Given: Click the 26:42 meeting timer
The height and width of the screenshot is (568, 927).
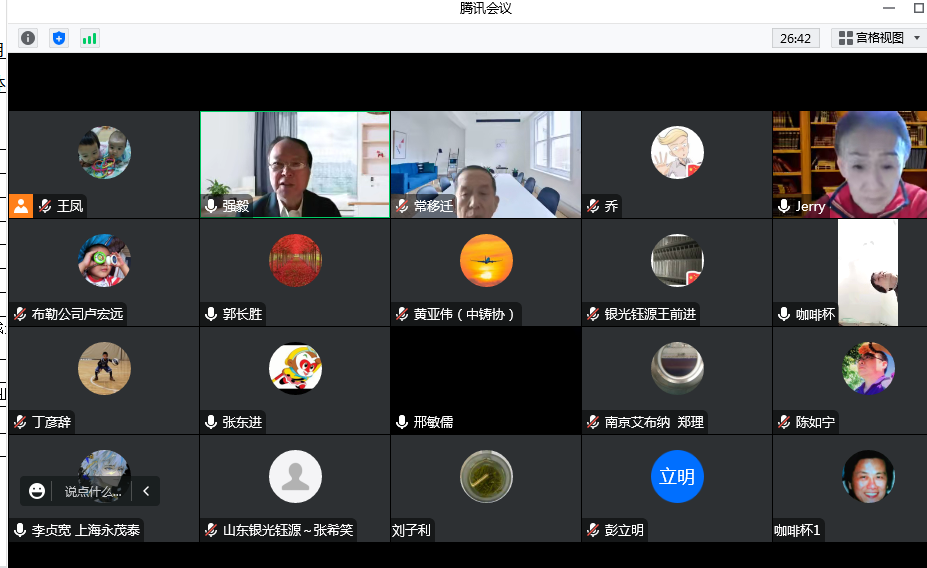Looking at the screenshot, I should tap(795, 38).
